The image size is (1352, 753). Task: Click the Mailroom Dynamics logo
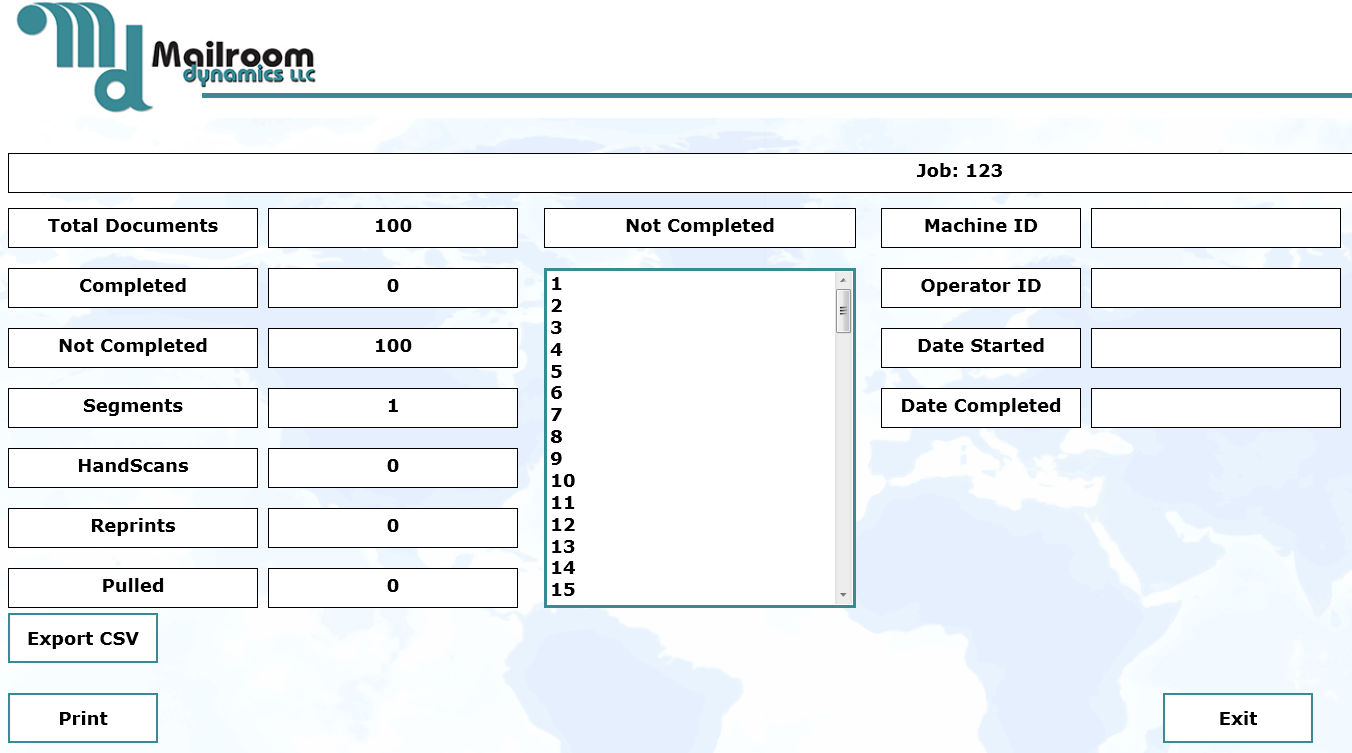point(160,55)
